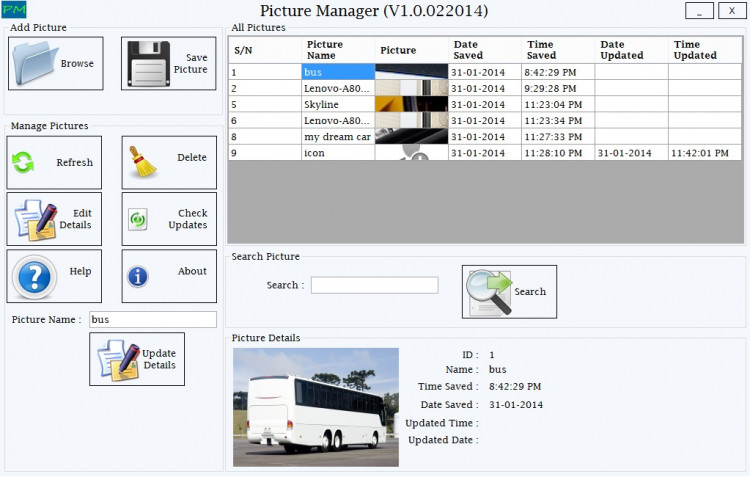Click the green Refresh arrows icon

[22, 162]
